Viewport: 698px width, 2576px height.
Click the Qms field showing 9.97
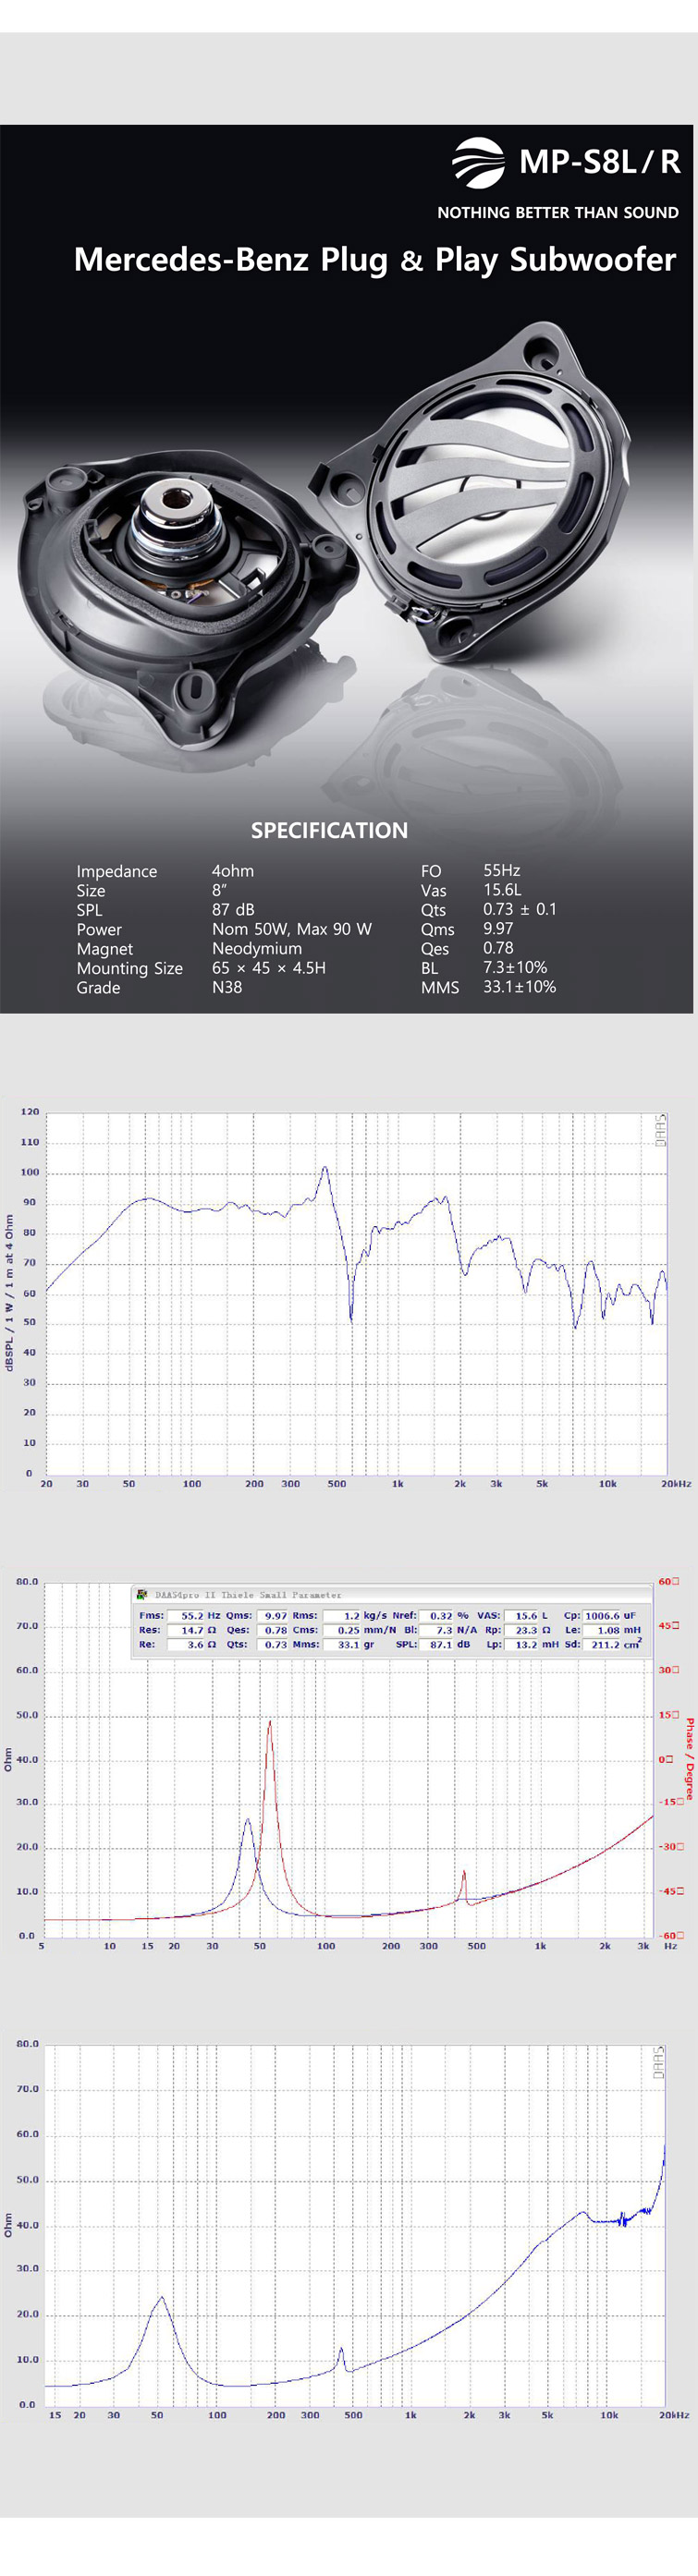pos(274,1615)
